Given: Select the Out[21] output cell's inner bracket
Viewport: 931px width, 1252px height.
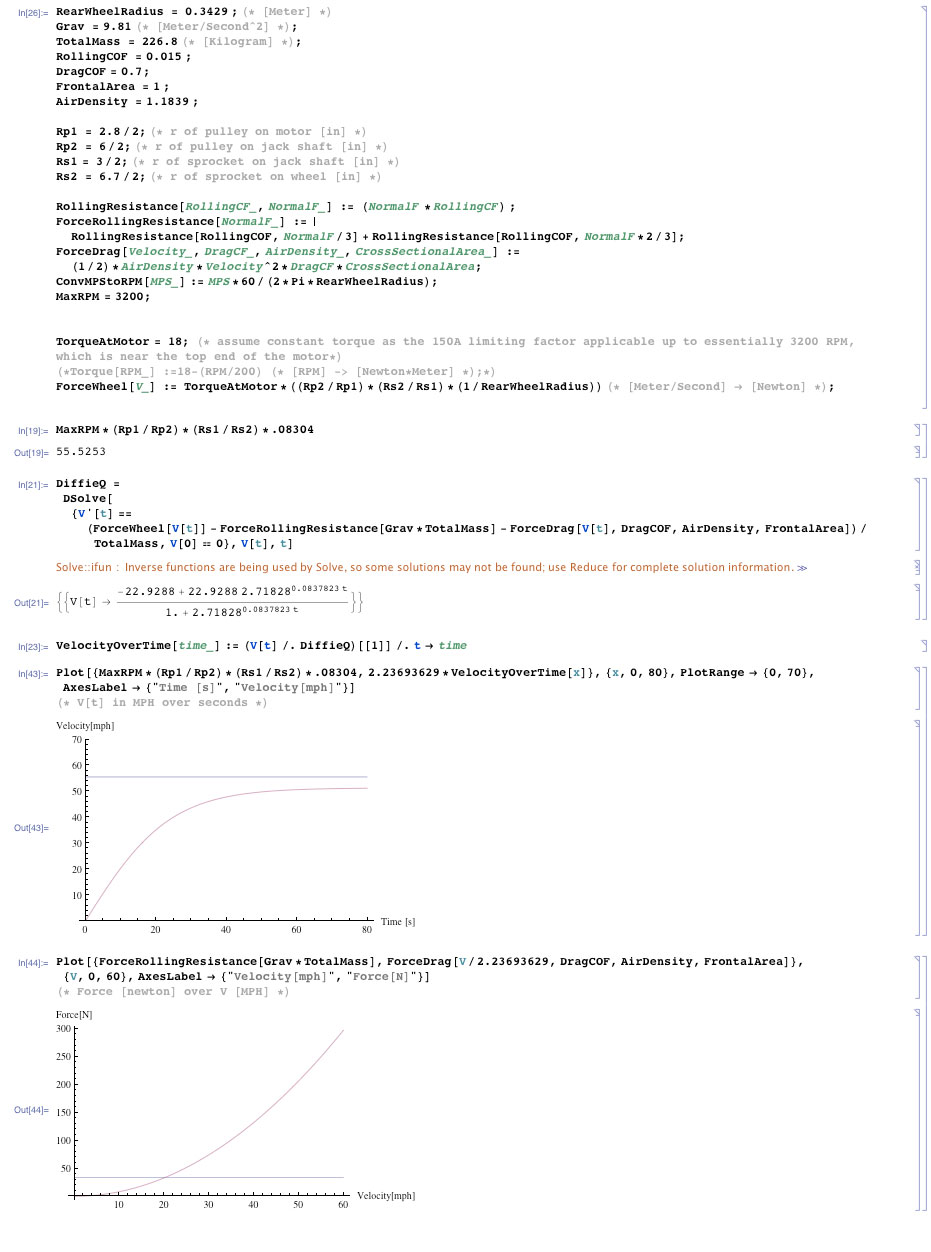Looking at the screenshot, I should pyautogui.click(x=917, y=602).
